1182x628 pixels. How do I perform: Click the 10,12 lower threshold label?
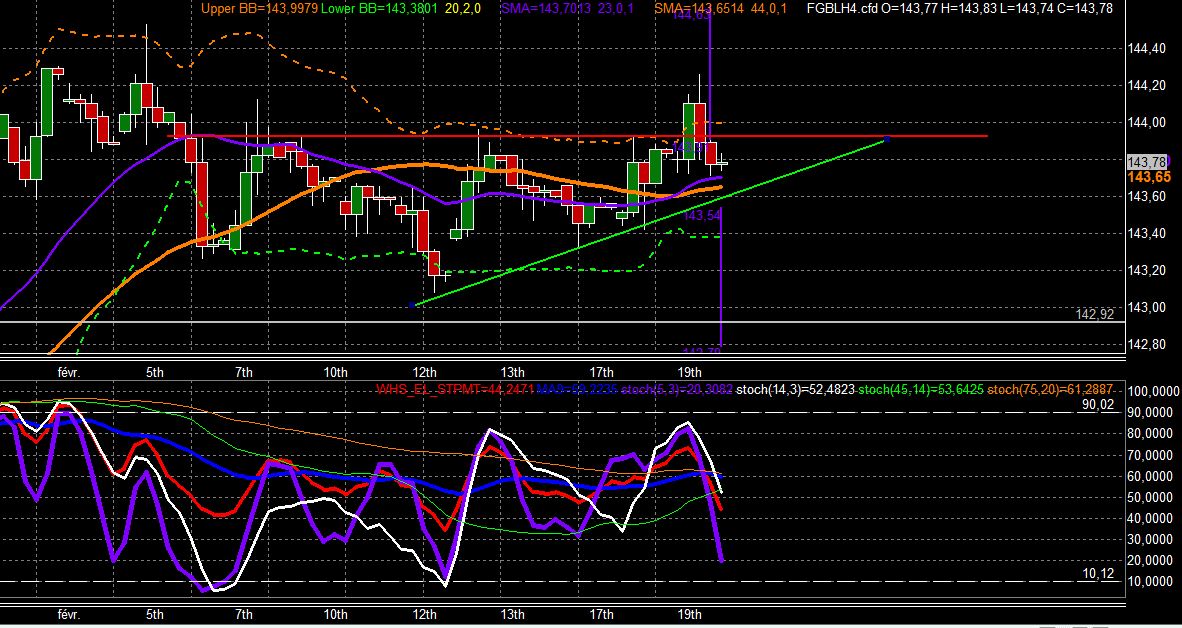(1098, 574)
